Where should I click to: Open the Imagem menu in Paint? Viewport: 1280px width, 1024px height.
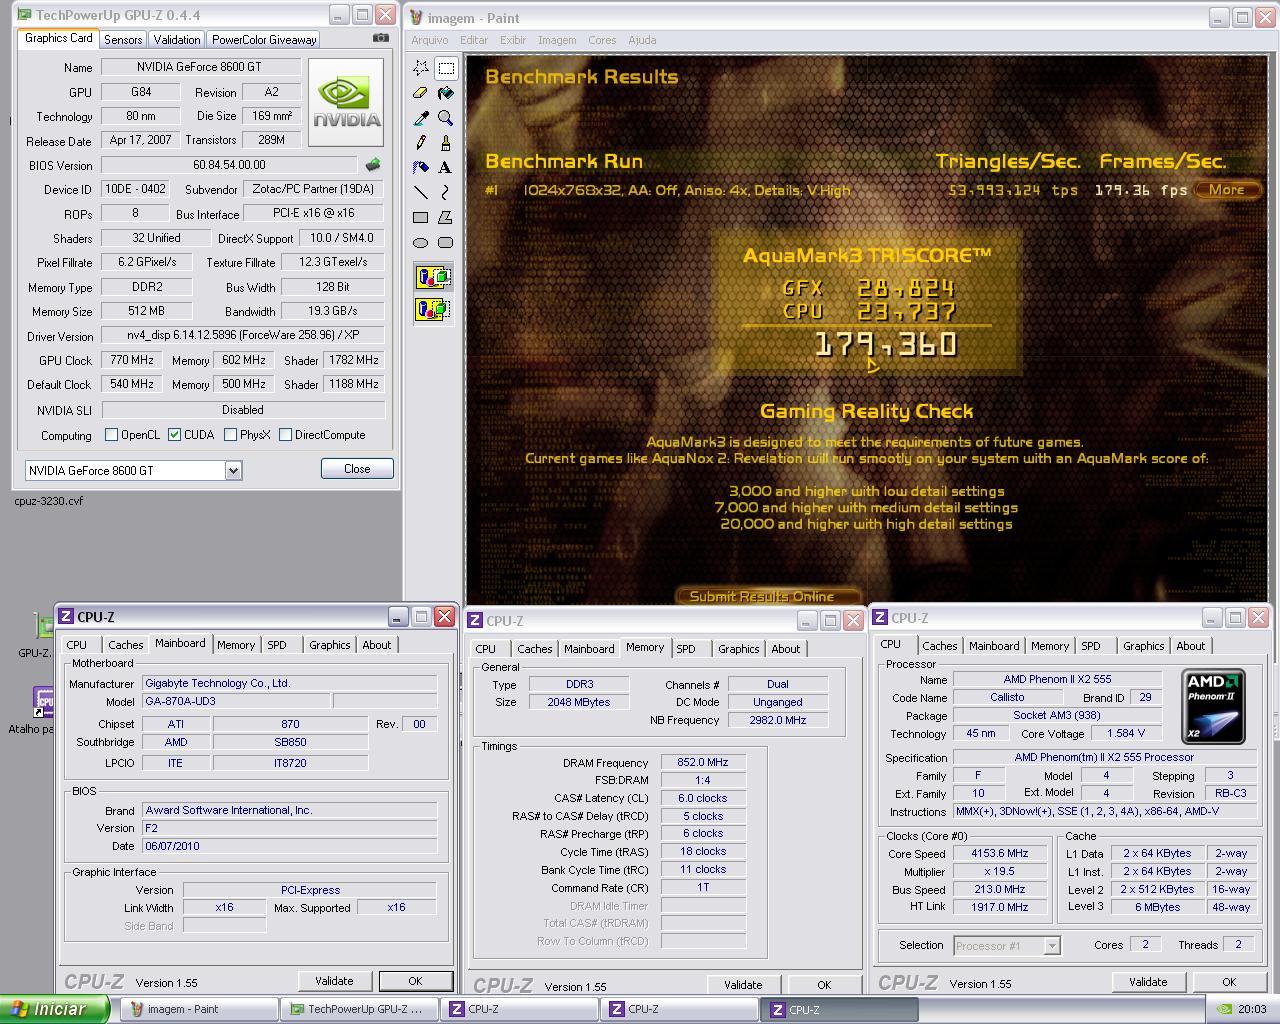click(557, 40)
